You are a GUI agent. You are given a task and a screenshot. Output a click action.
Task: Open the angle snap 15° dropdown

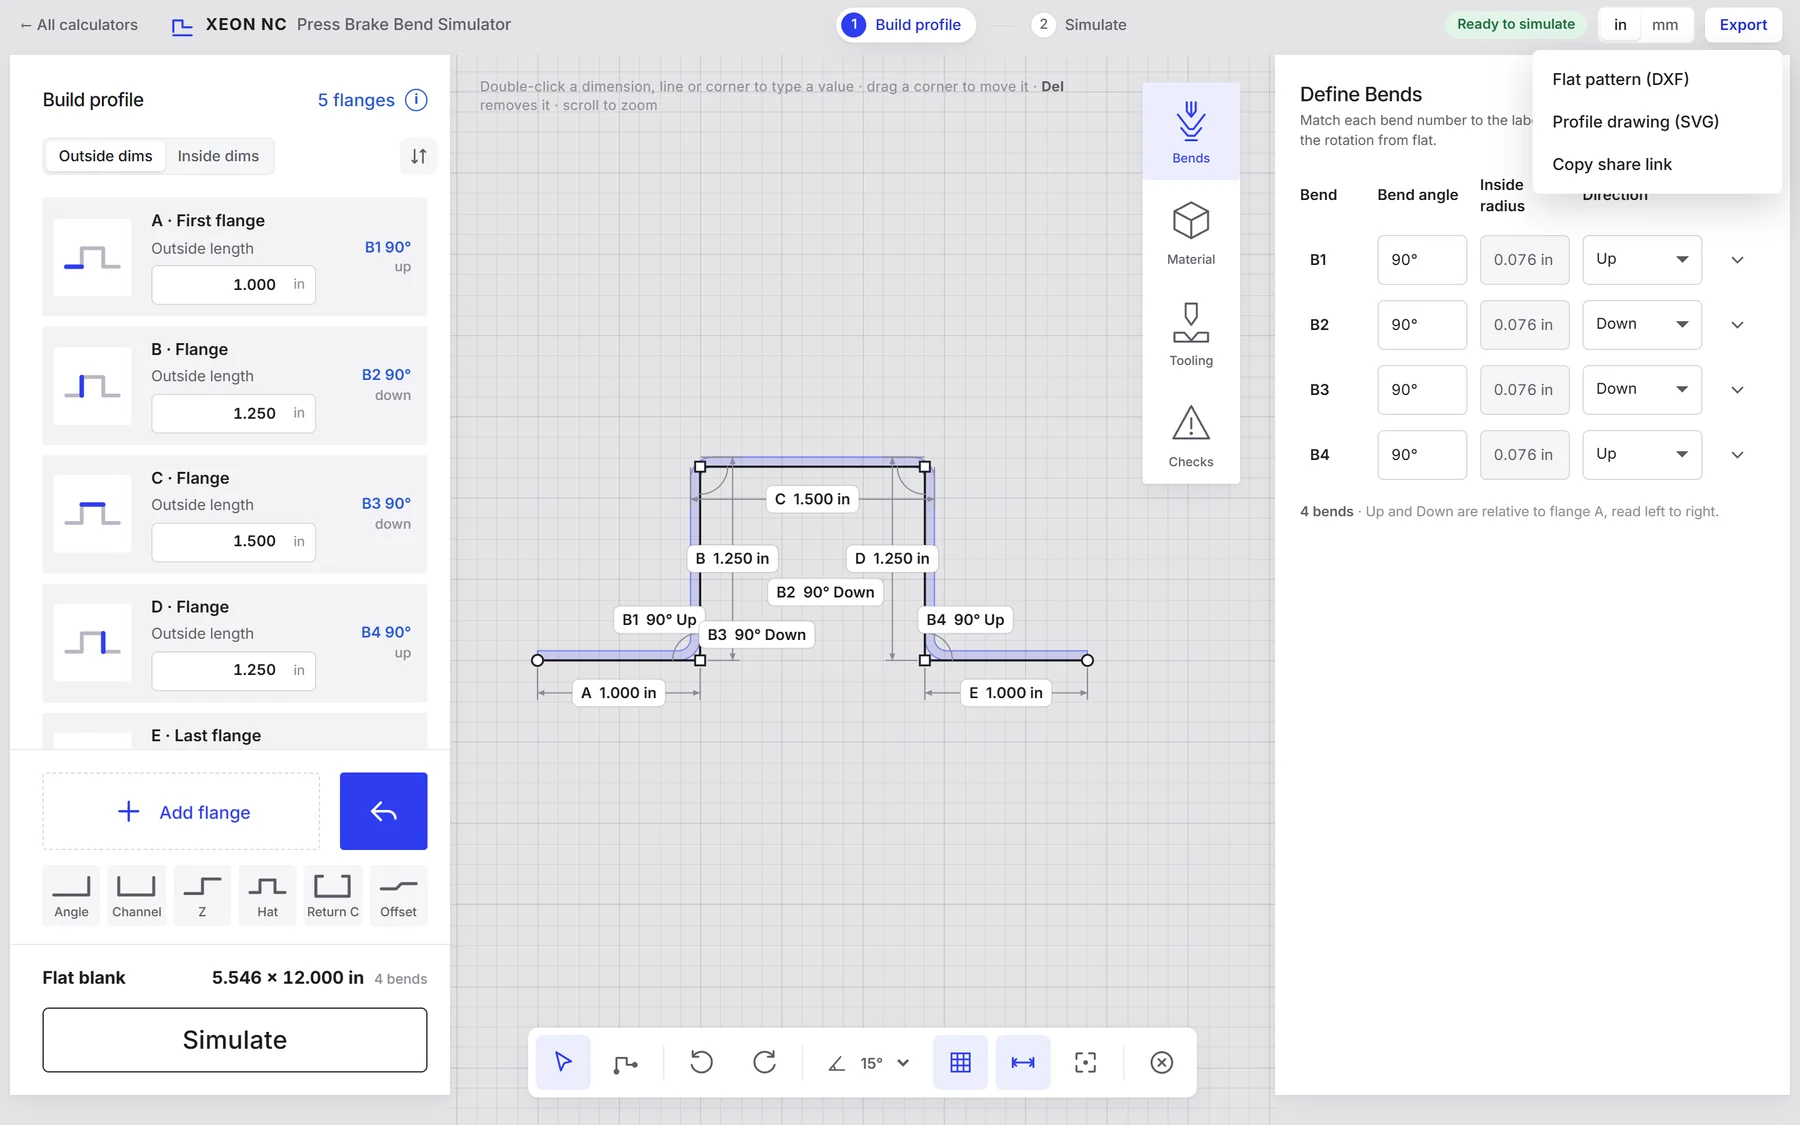point(870,1062)
